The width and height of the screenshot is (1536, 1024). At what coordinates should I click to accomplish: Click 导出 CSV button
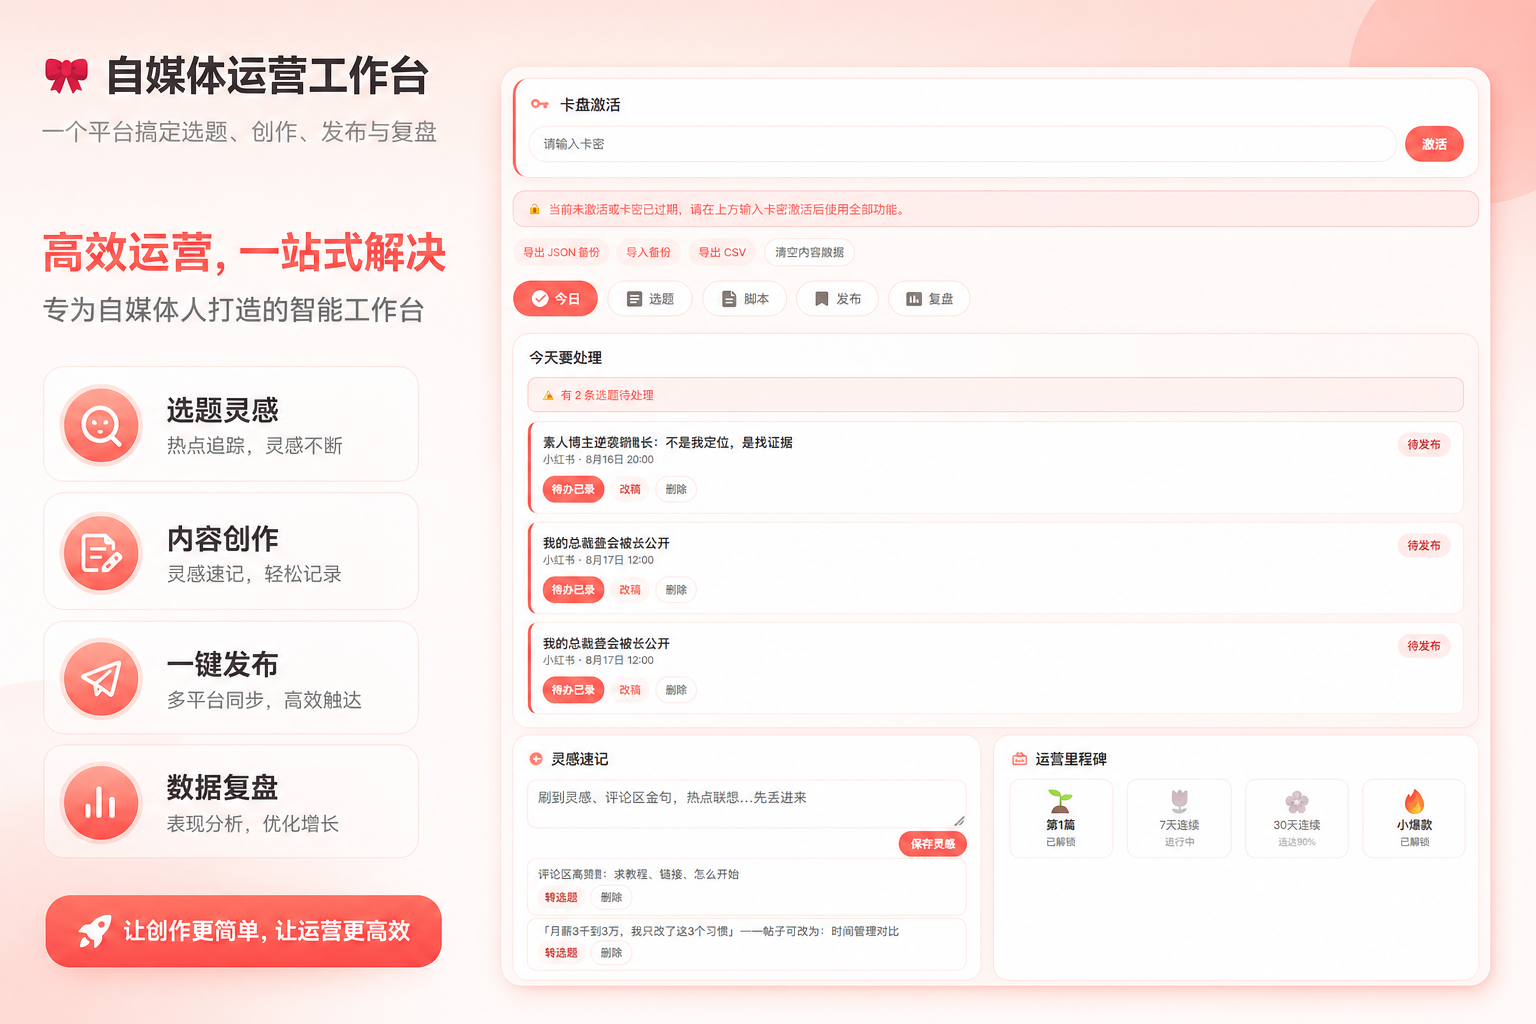coord(722,252)
